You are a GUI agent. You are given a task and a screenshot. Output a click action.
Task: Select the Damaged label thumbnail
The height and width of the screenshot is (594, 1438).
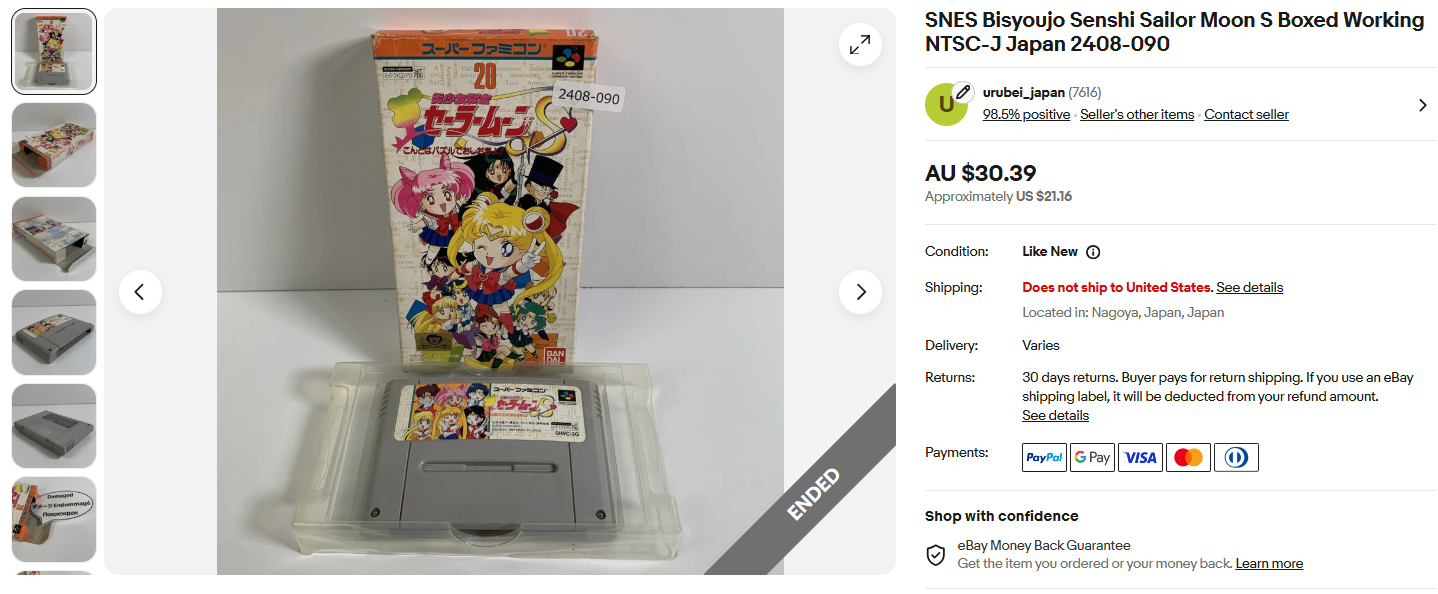[54, 520]
